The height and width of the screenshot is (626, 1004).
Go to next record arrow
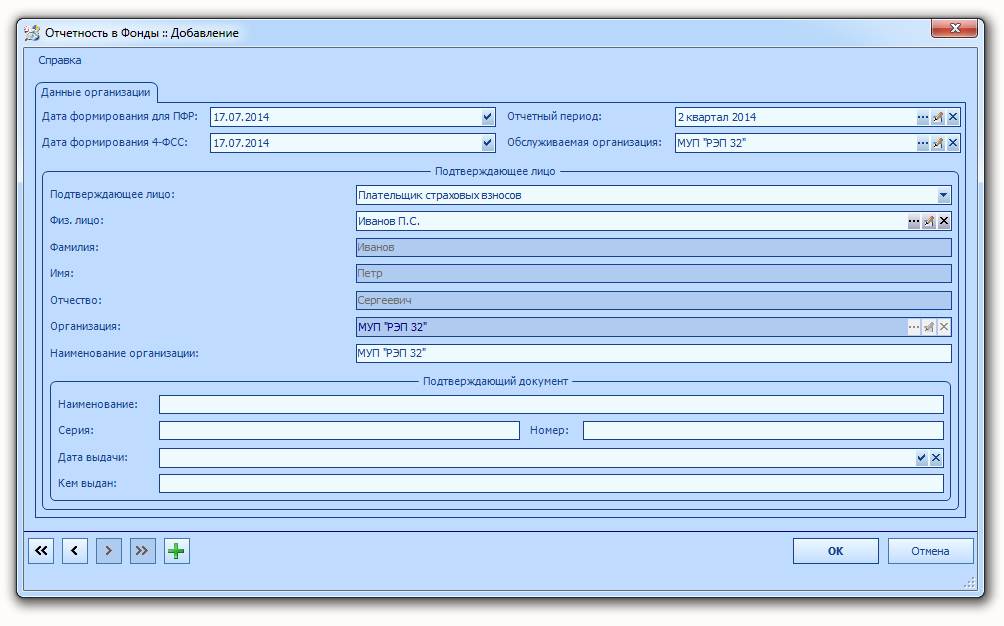pyautogui.click(x=109, y=551)
